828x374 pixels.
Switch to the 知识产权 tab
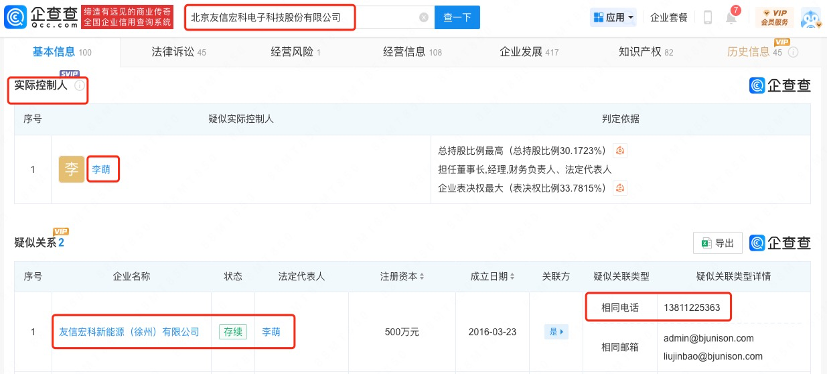pos(646,52)
